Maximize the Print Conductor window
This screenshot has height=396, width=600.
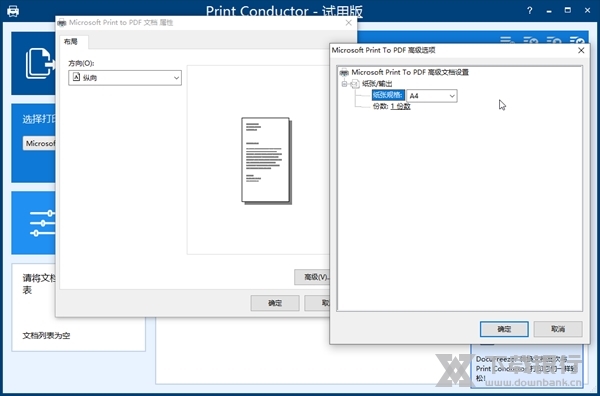click(x=568, y=10)
